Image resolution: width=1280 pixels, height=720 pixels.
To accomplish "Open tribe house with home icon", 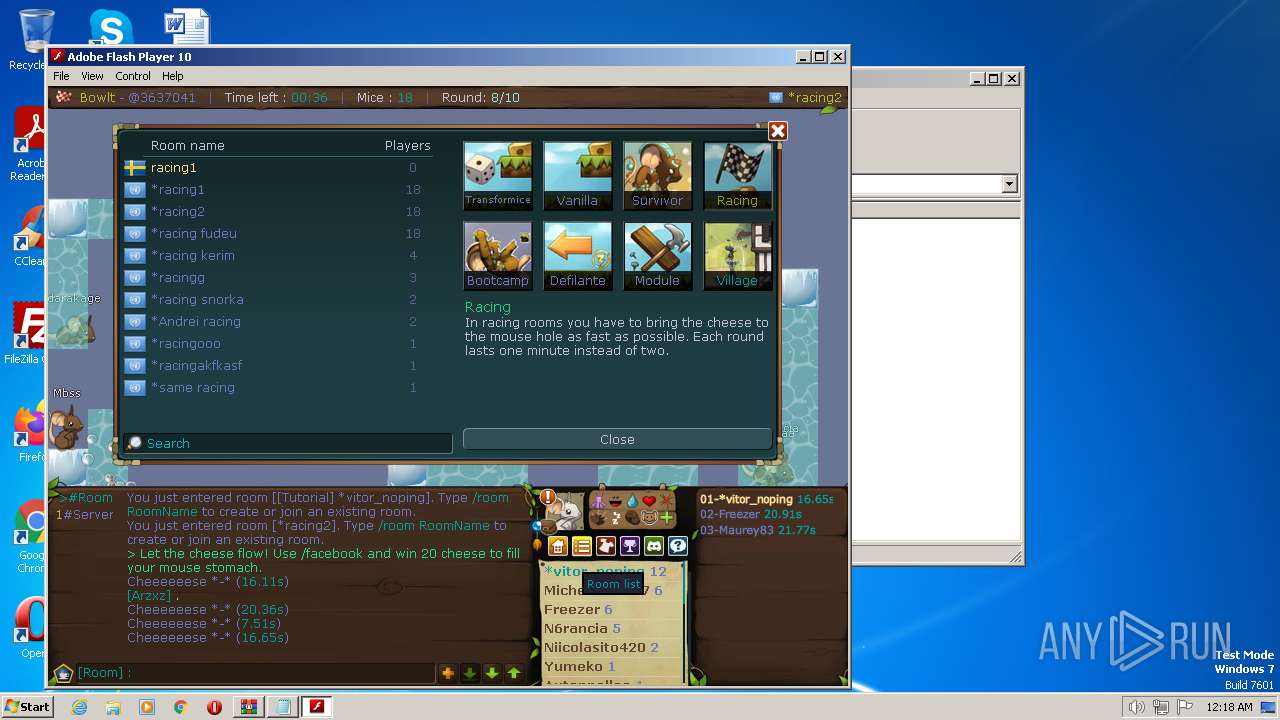I will coord(558,546).
